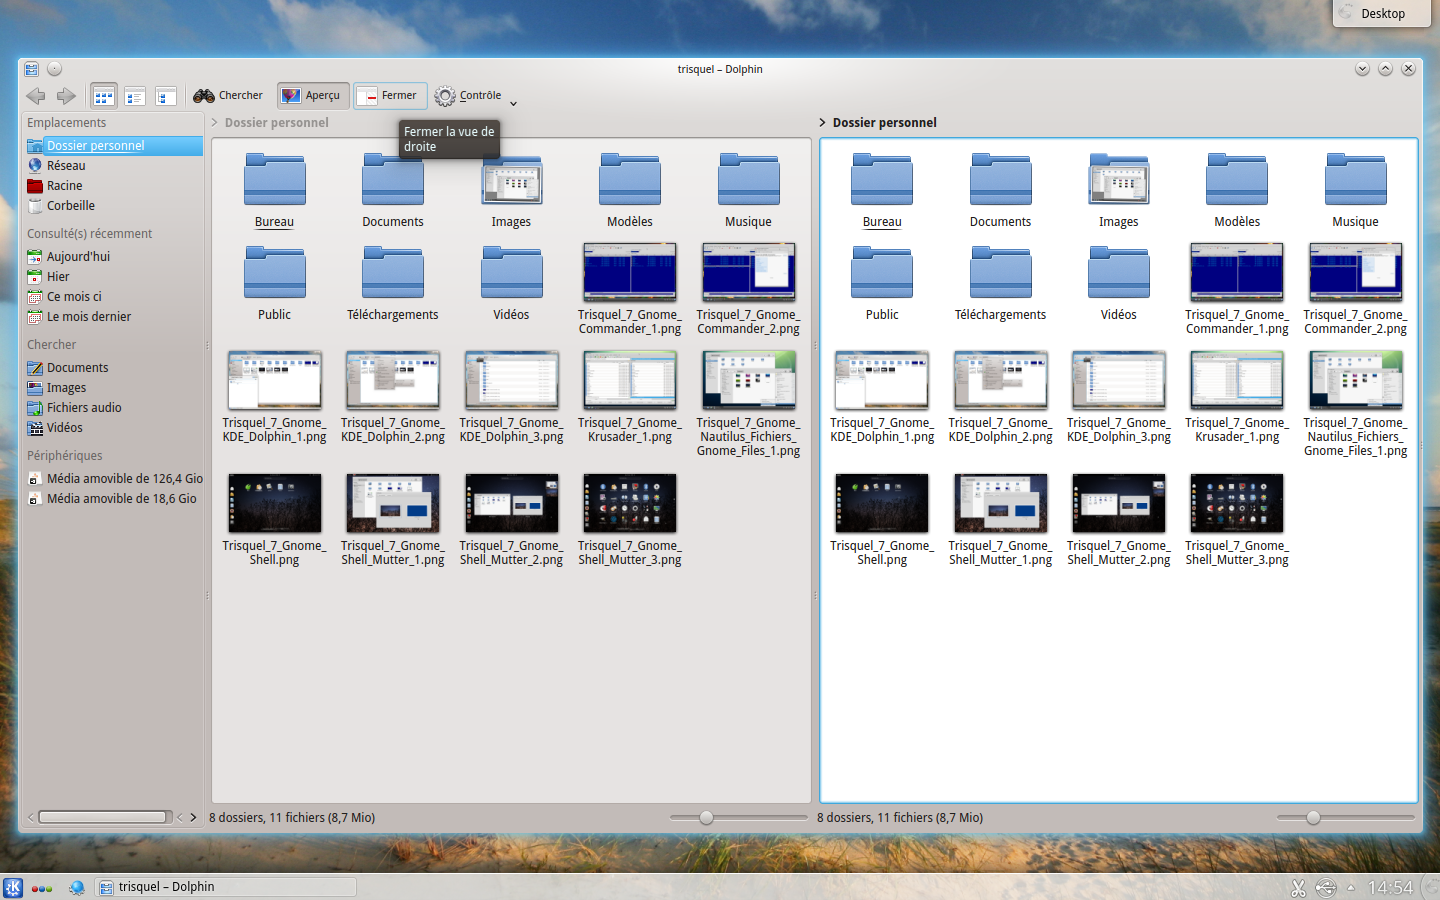Click places panel horizontal scrollbar
Image resolution: width=1440 pixels, height=900 pixels.
pyautogui.click(x=102, y=817)
